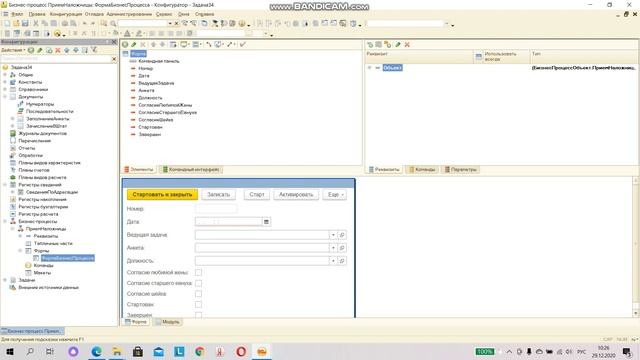This screenshot has width=640, height=360.
Task: Click the Move up arrow in form elements toolbar
Action: coord(153,44)
